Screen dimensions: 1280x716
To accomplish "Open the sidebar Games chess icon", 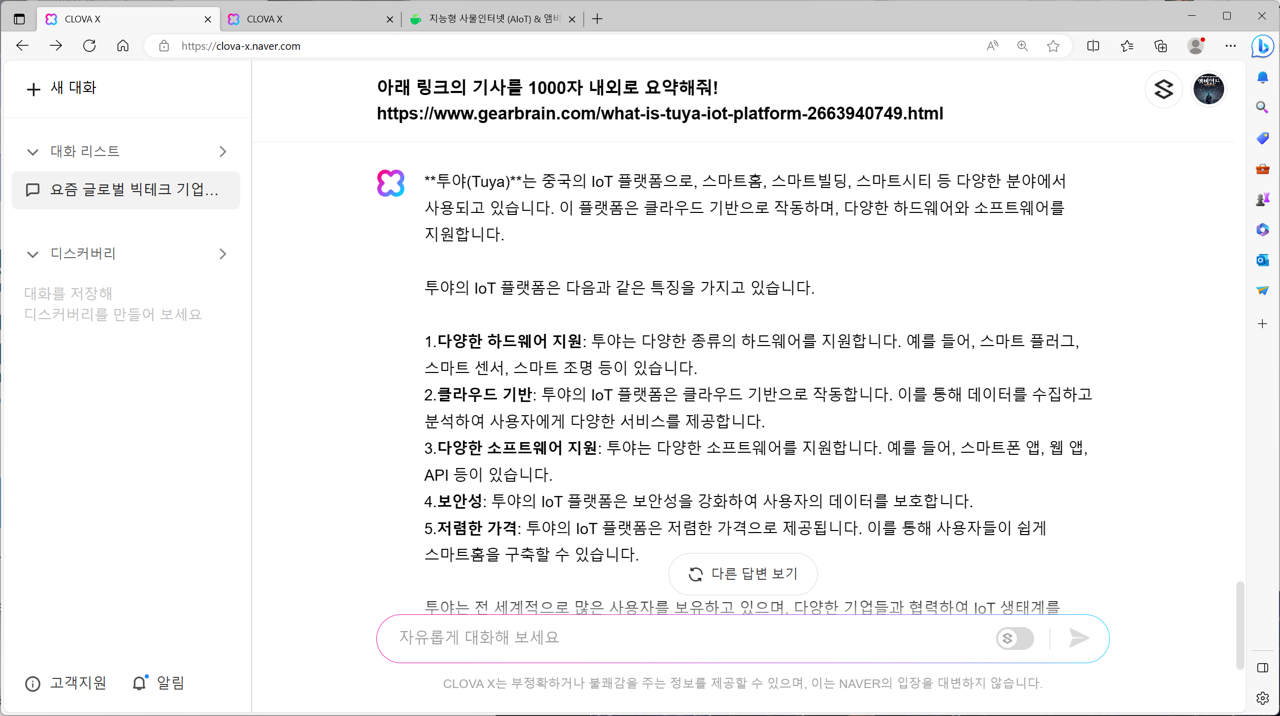I will [1263, 199].
